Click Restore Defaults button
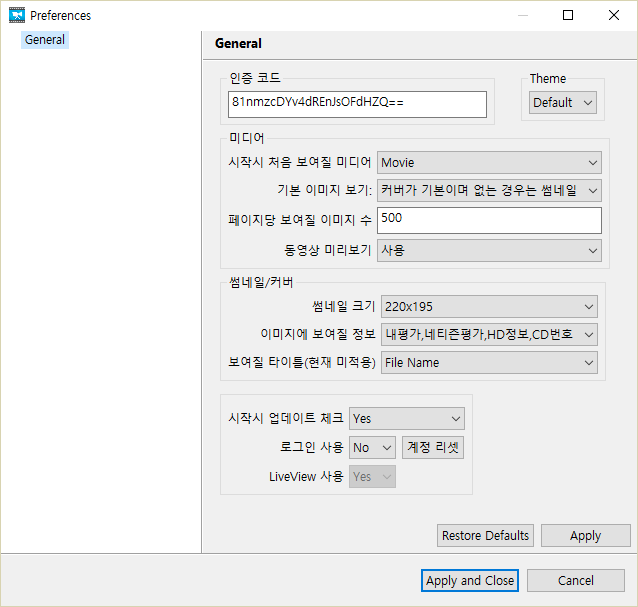638x607 pixels. [485, 535]
